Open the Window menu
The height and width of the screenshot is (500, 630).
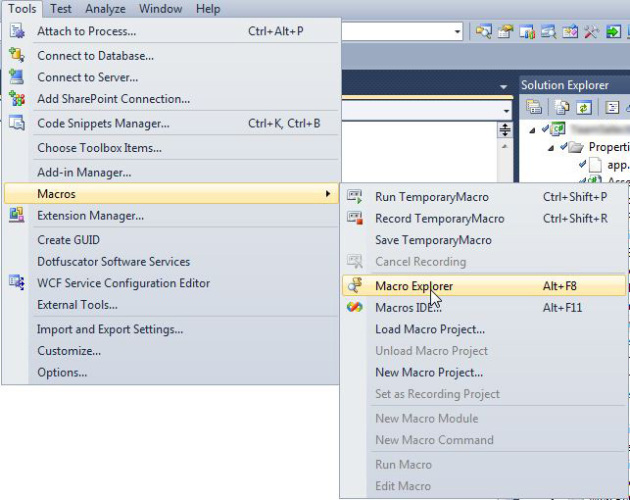[x=160, y=8]
